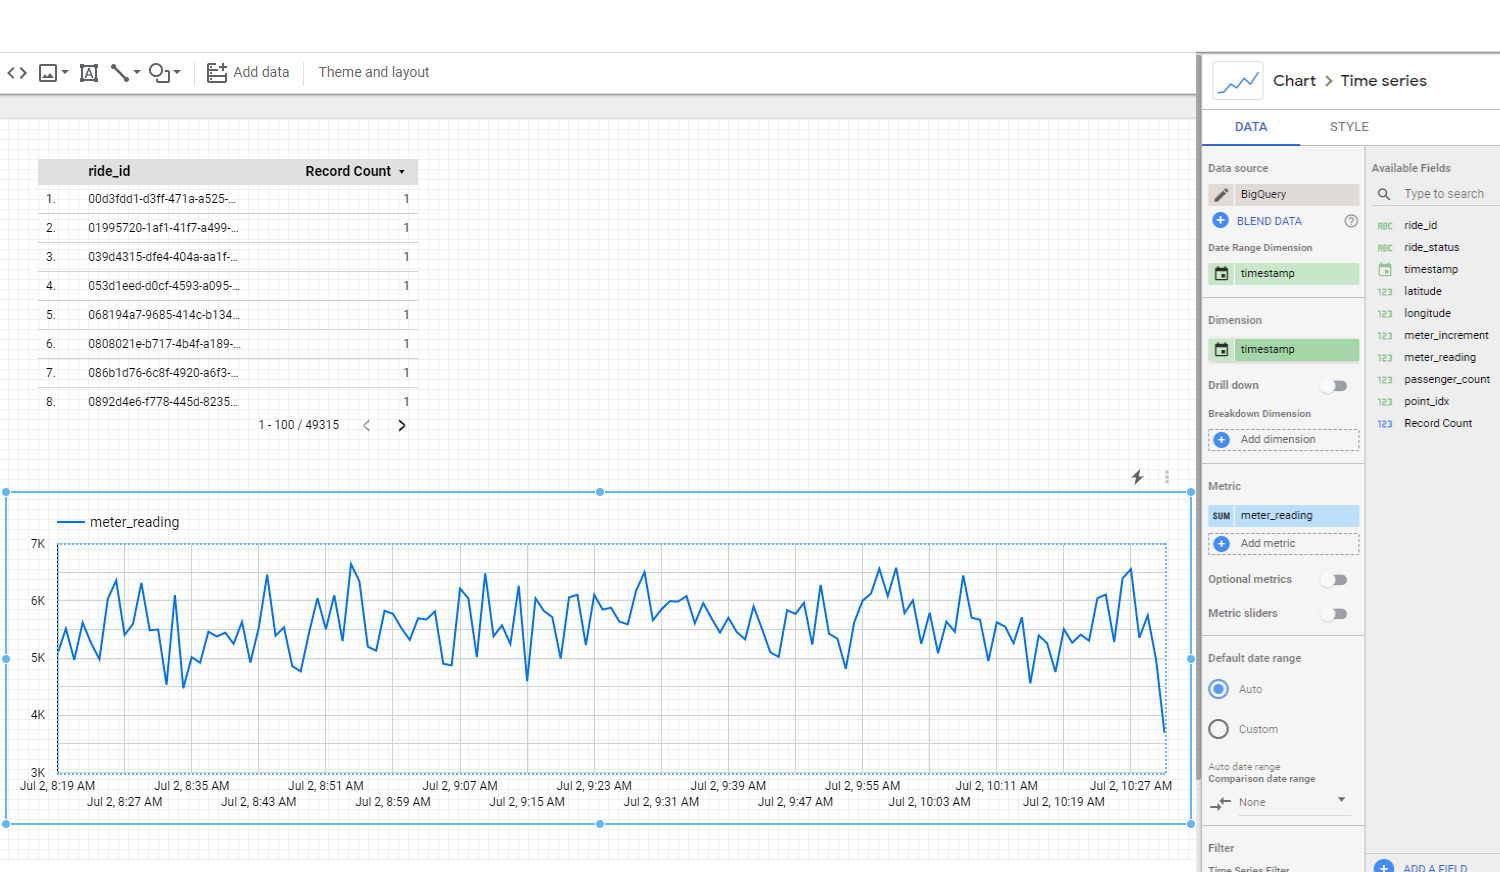Click BLEND DATA

[x=1269, y=221]
